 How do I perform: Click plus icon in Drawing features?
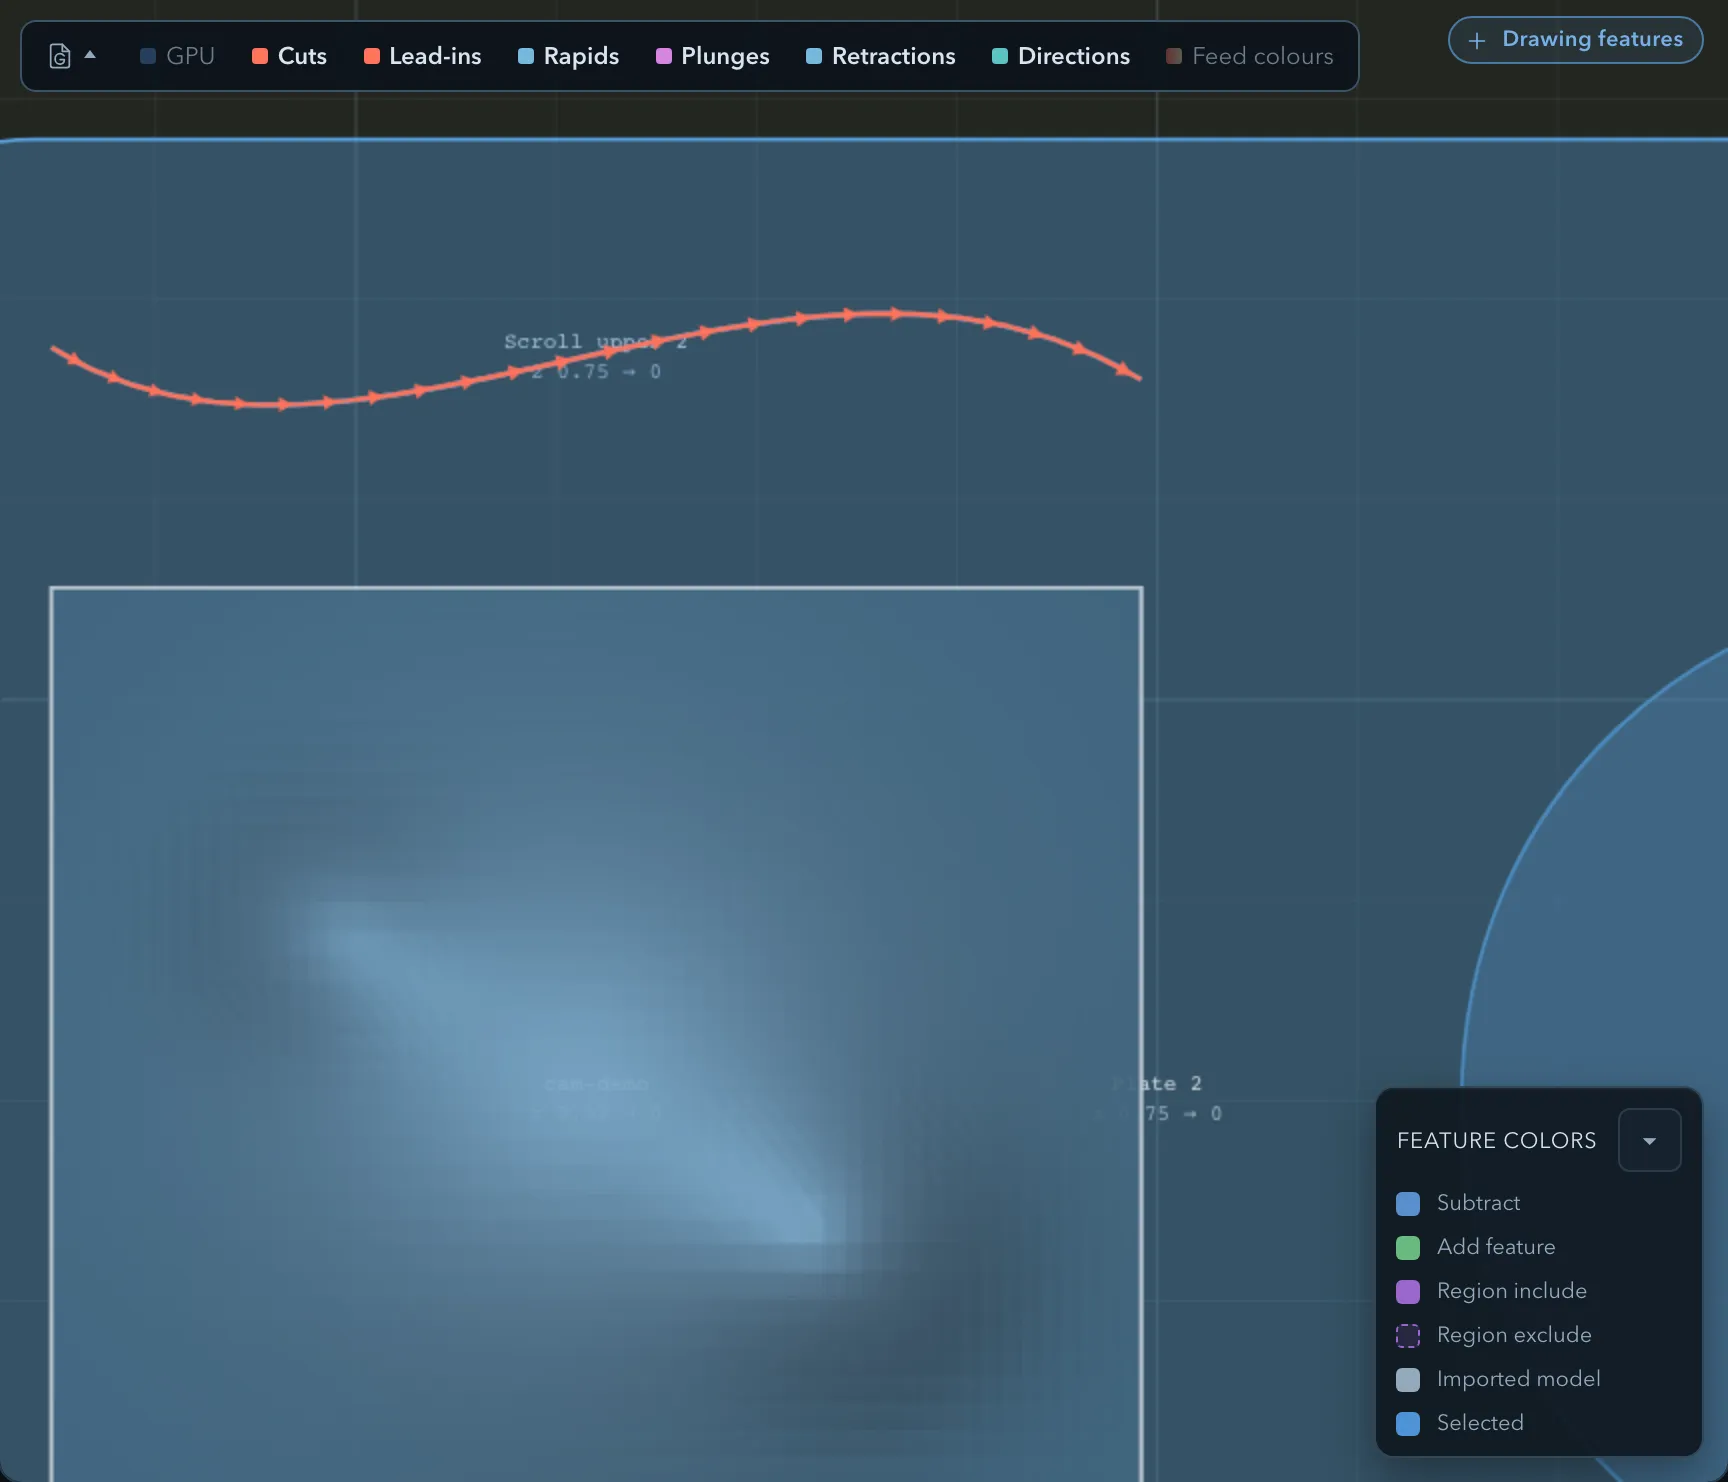[1477, 41]
